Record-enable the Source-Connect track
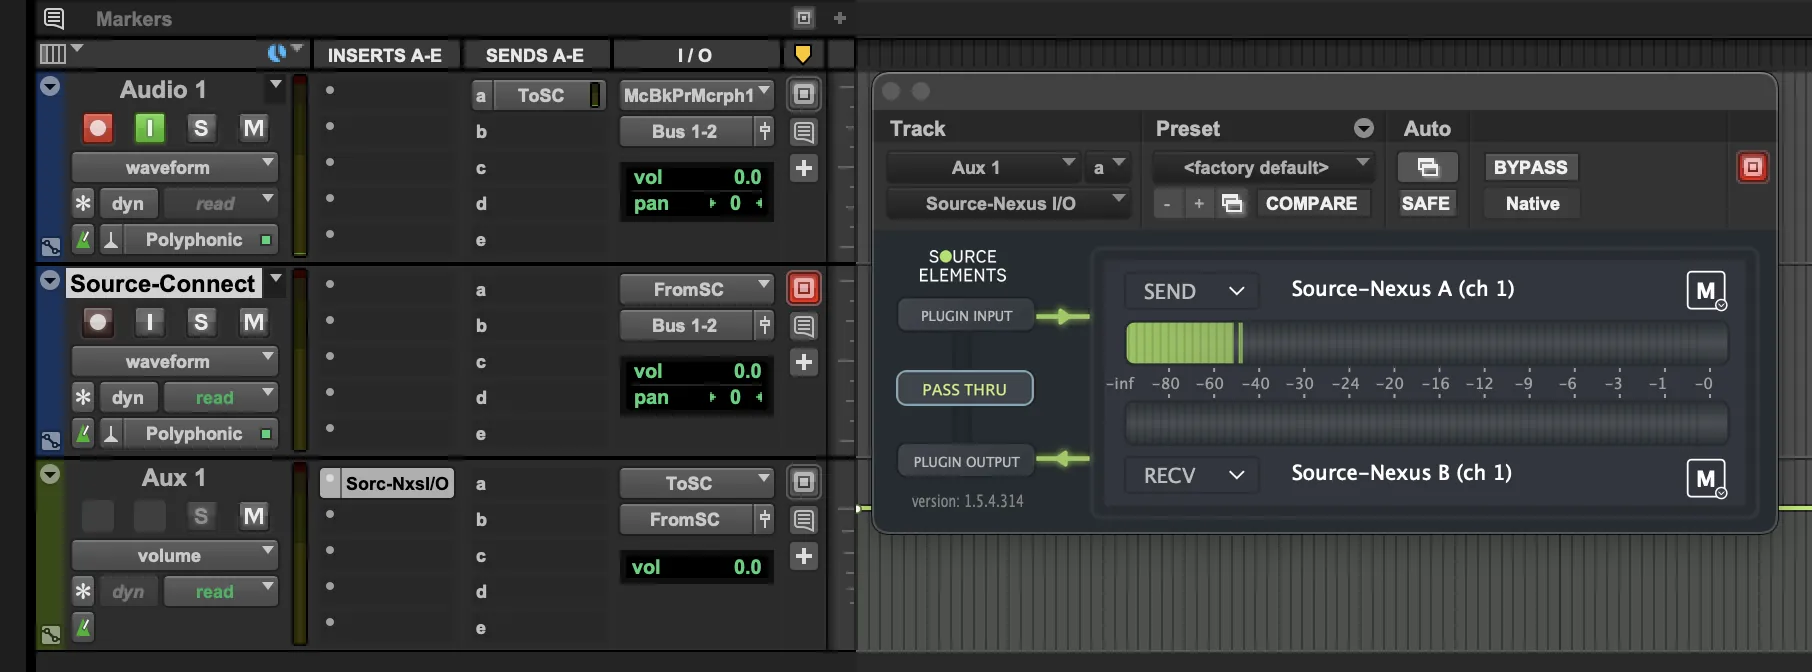 tap(97, 322)
